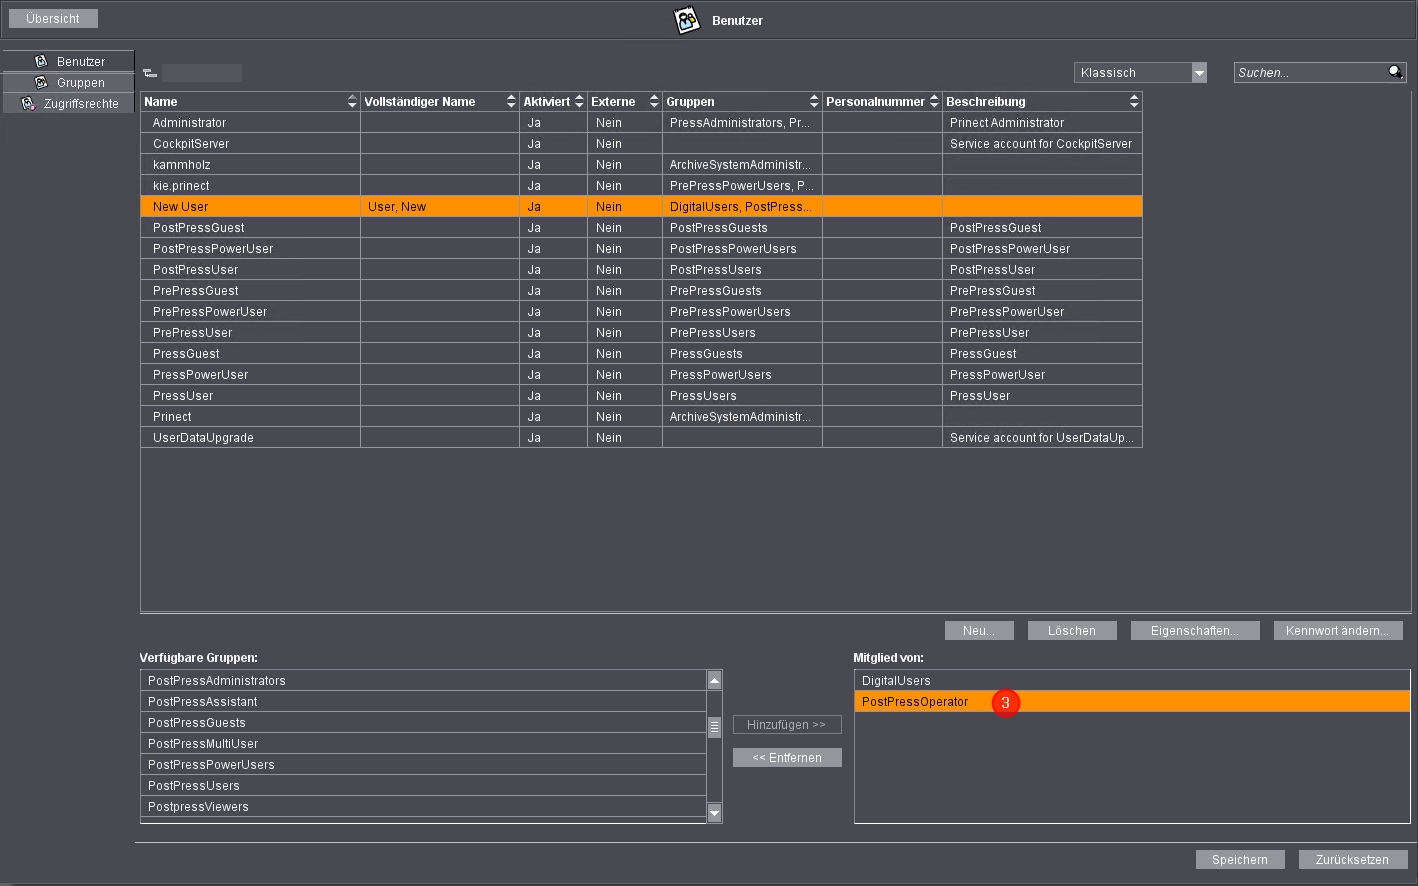
Task: Switch to the Gruppen sidebar tab
Action: (68, 82)
